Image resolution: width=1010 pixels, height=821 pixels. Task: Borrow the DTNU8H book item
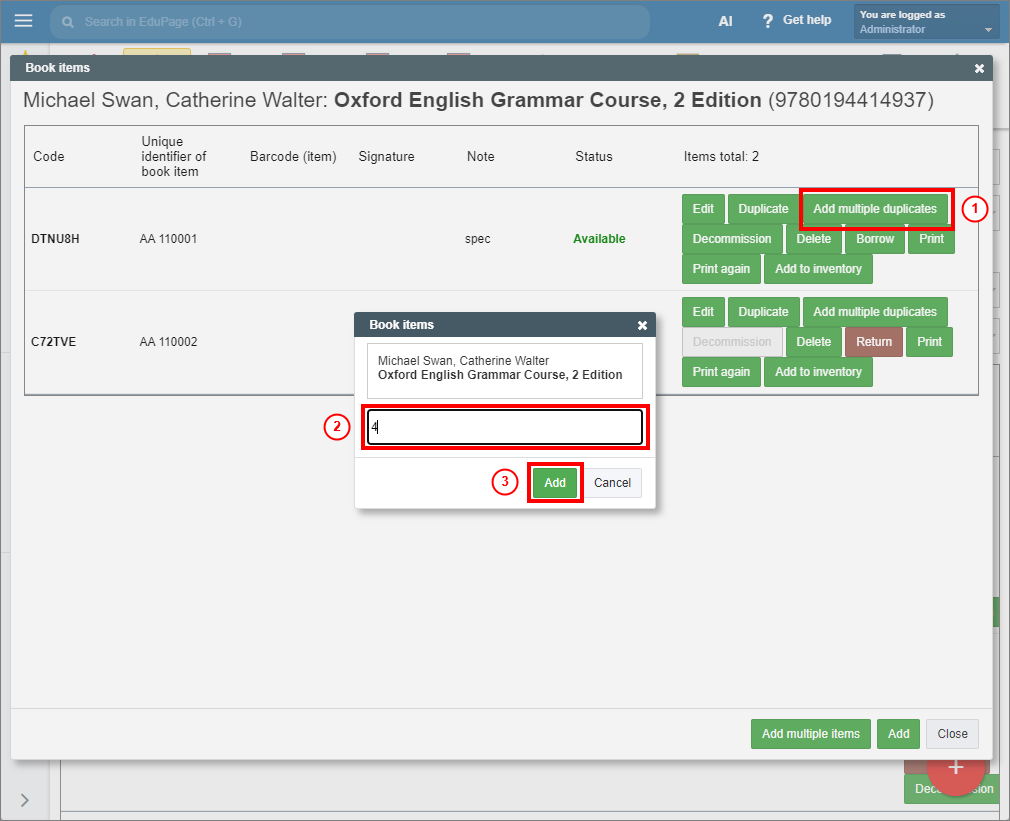[x=875, y=239]
